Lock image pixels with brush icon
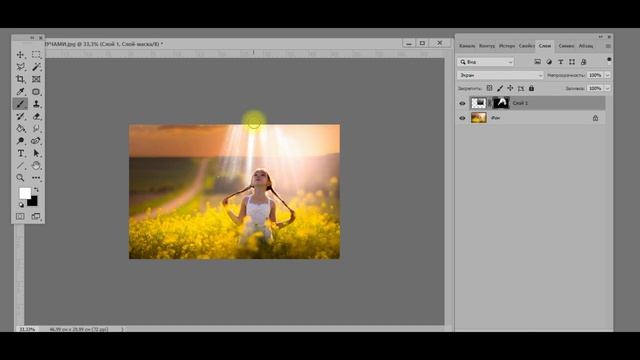This screenshot has width=640, height=360. coord(500,88)
